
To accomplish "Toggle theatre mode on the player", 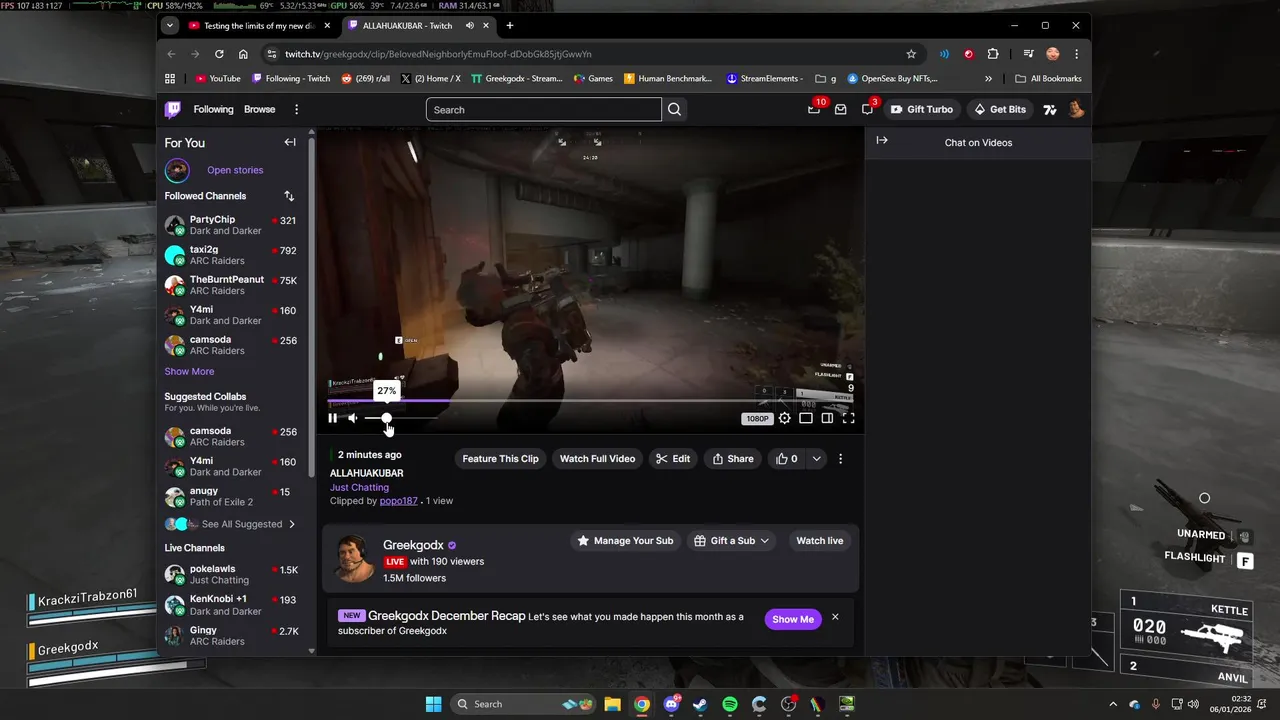I will (806, 418).
